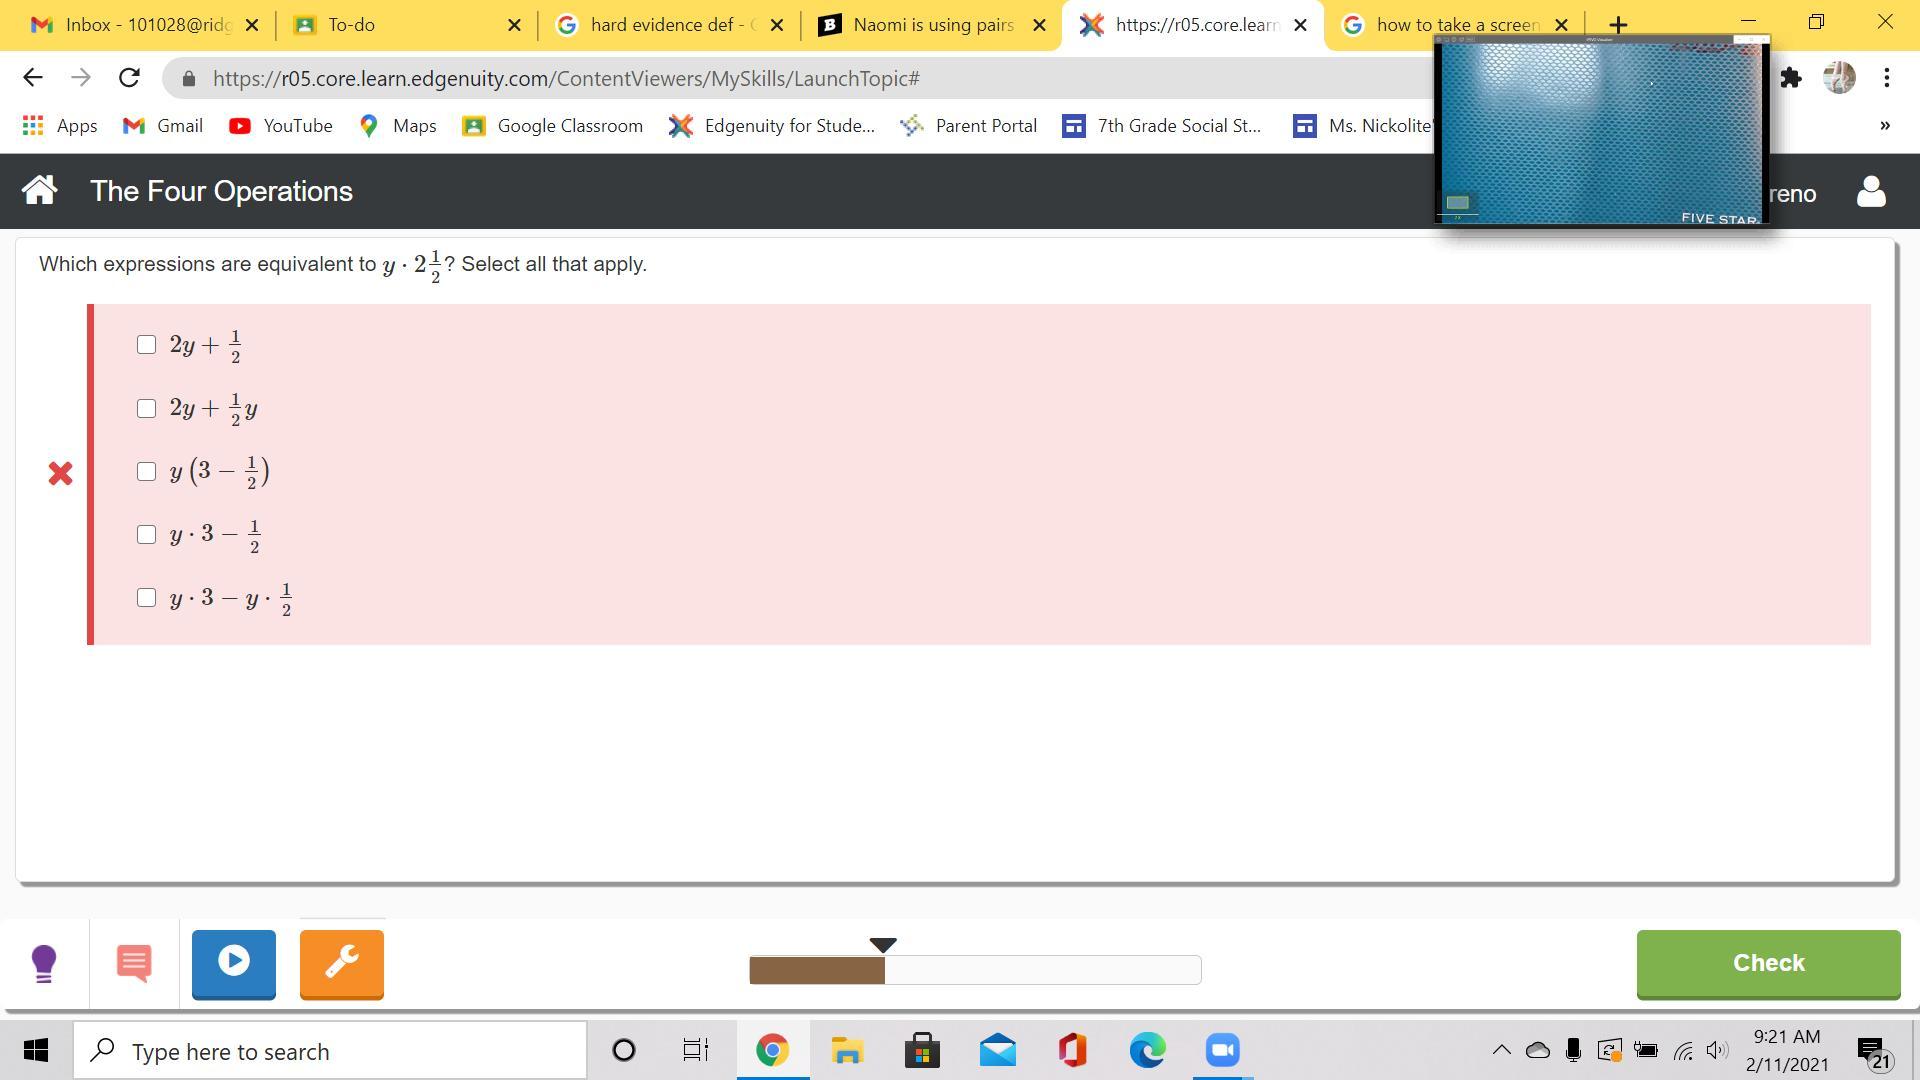Image resolution: width=1920 pixels, height=1080 pixels.
Task: Open Chrome extensions puzzle icon
Action: [1791, 78]
